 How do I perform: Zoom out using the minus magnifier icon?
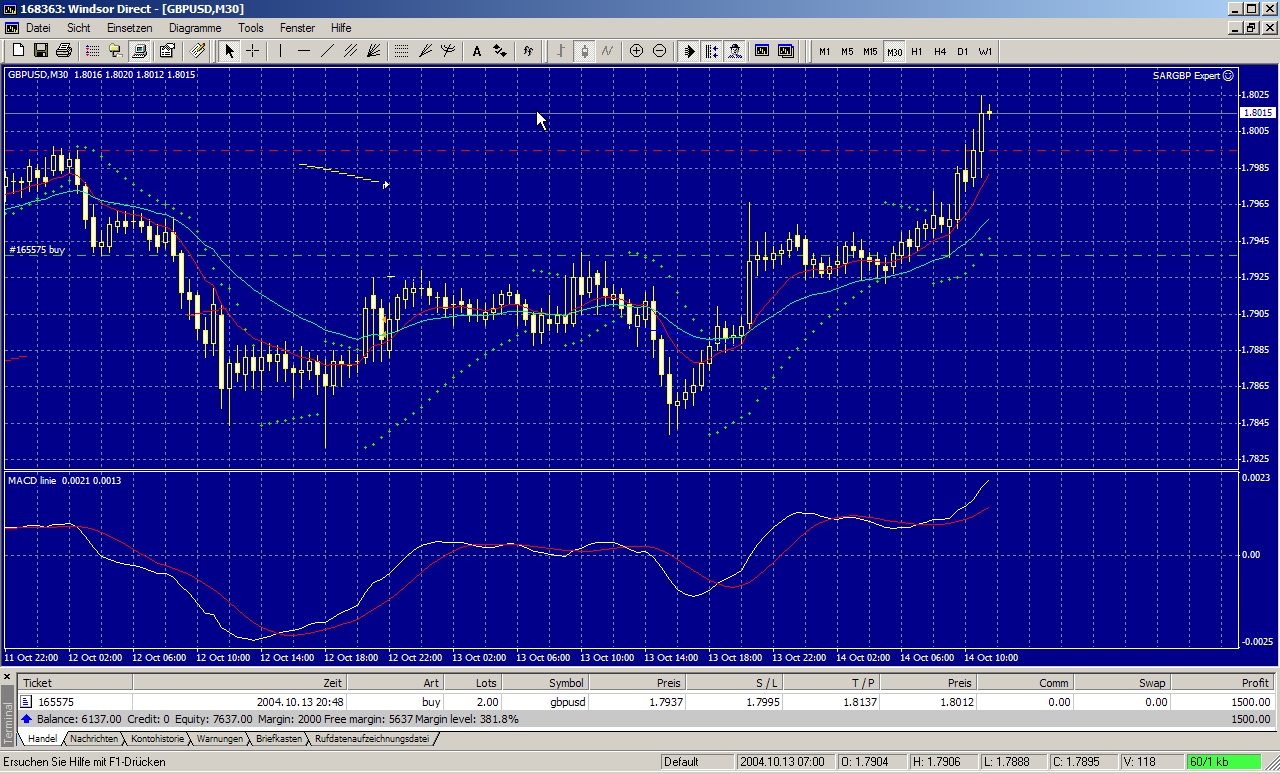tap(659, 51)
